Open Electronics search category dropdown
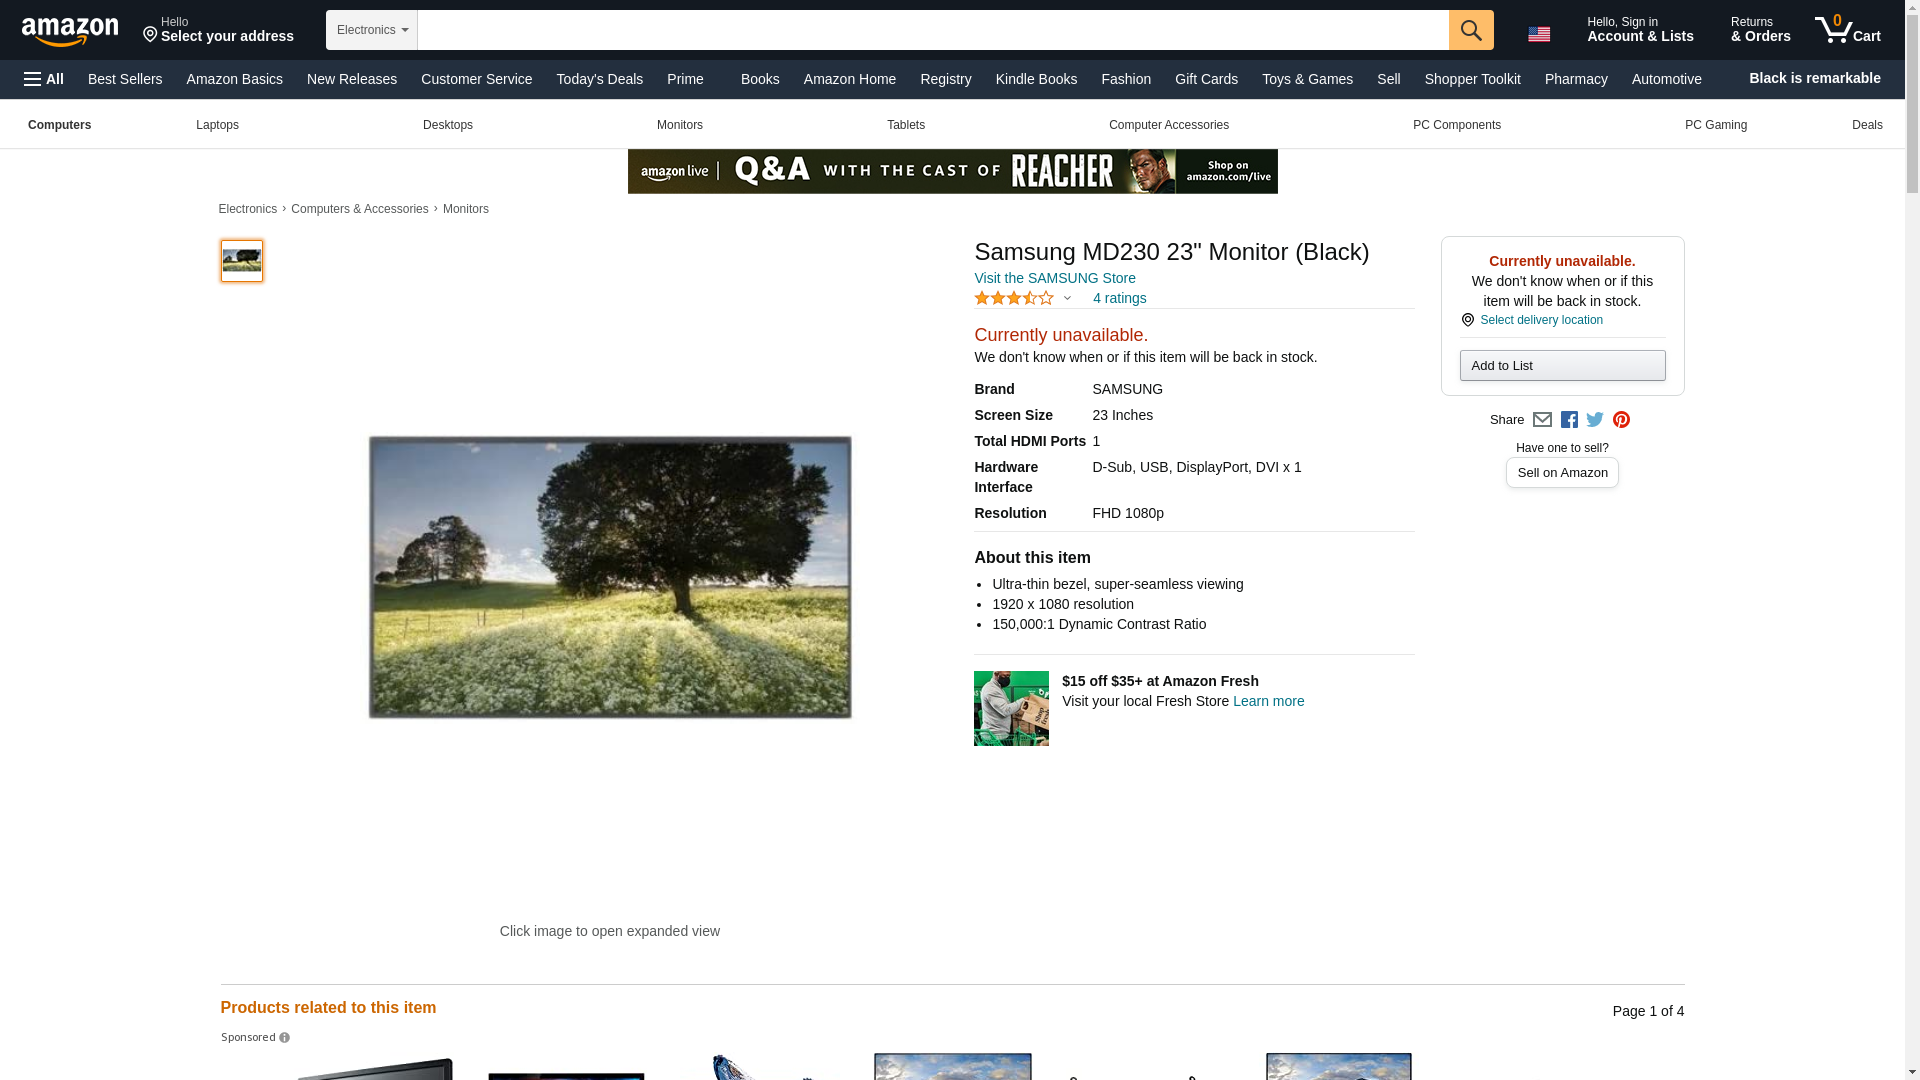 [x=371, y=30]
